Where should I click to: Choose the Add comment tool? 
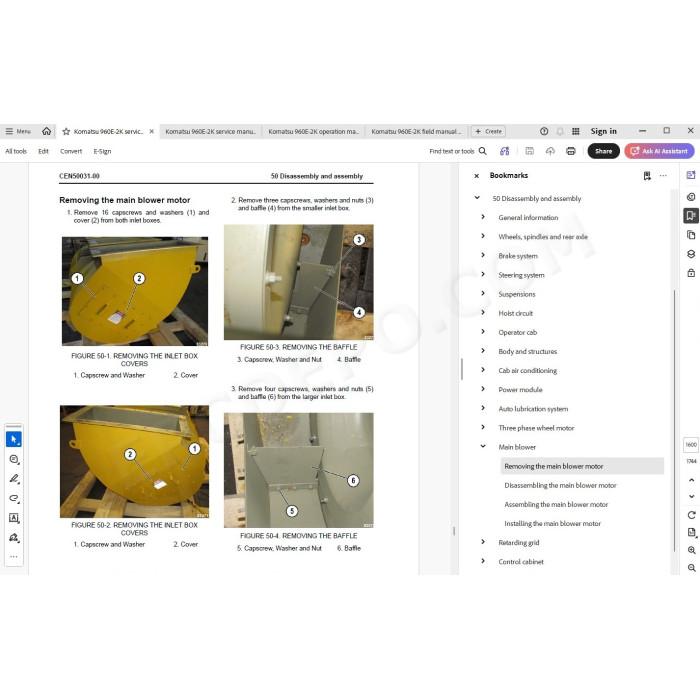point(14,459)
